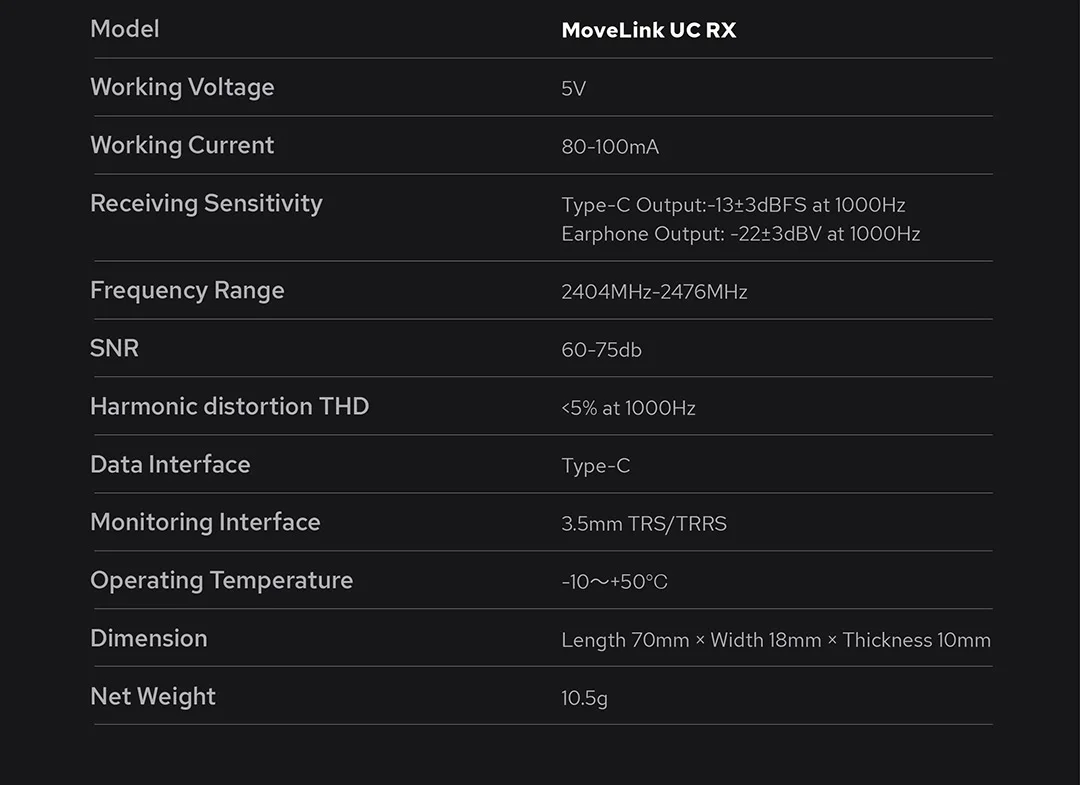Click the Working Voltage label
Screen dimensions: 1080x785
point(183,87)
